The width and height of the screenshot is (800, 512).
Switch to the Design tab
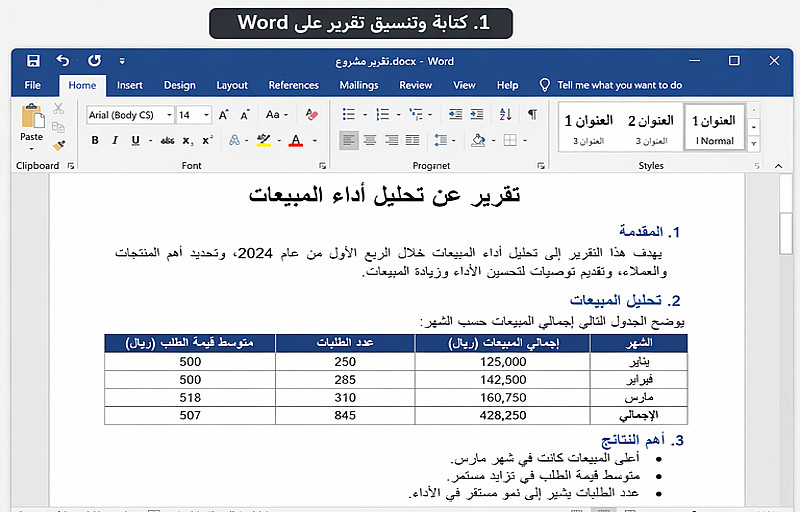click(x=180, y=85)
